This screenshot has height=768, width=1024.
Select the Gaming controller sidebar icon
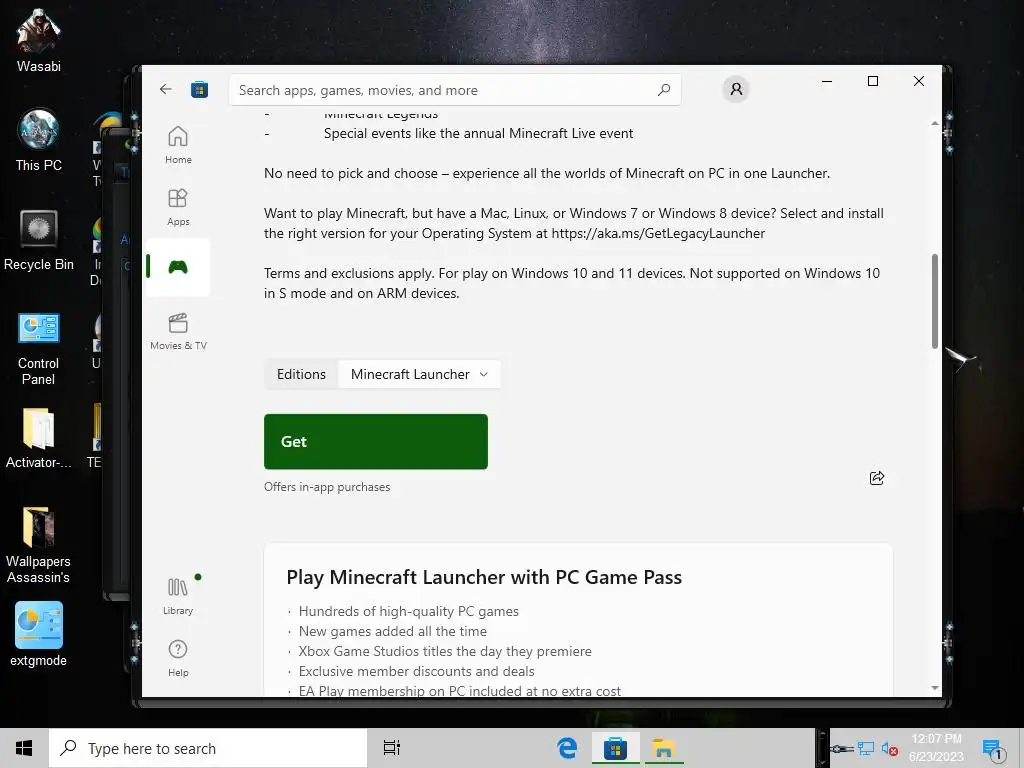pyautogui.click(x=178, y=267)
